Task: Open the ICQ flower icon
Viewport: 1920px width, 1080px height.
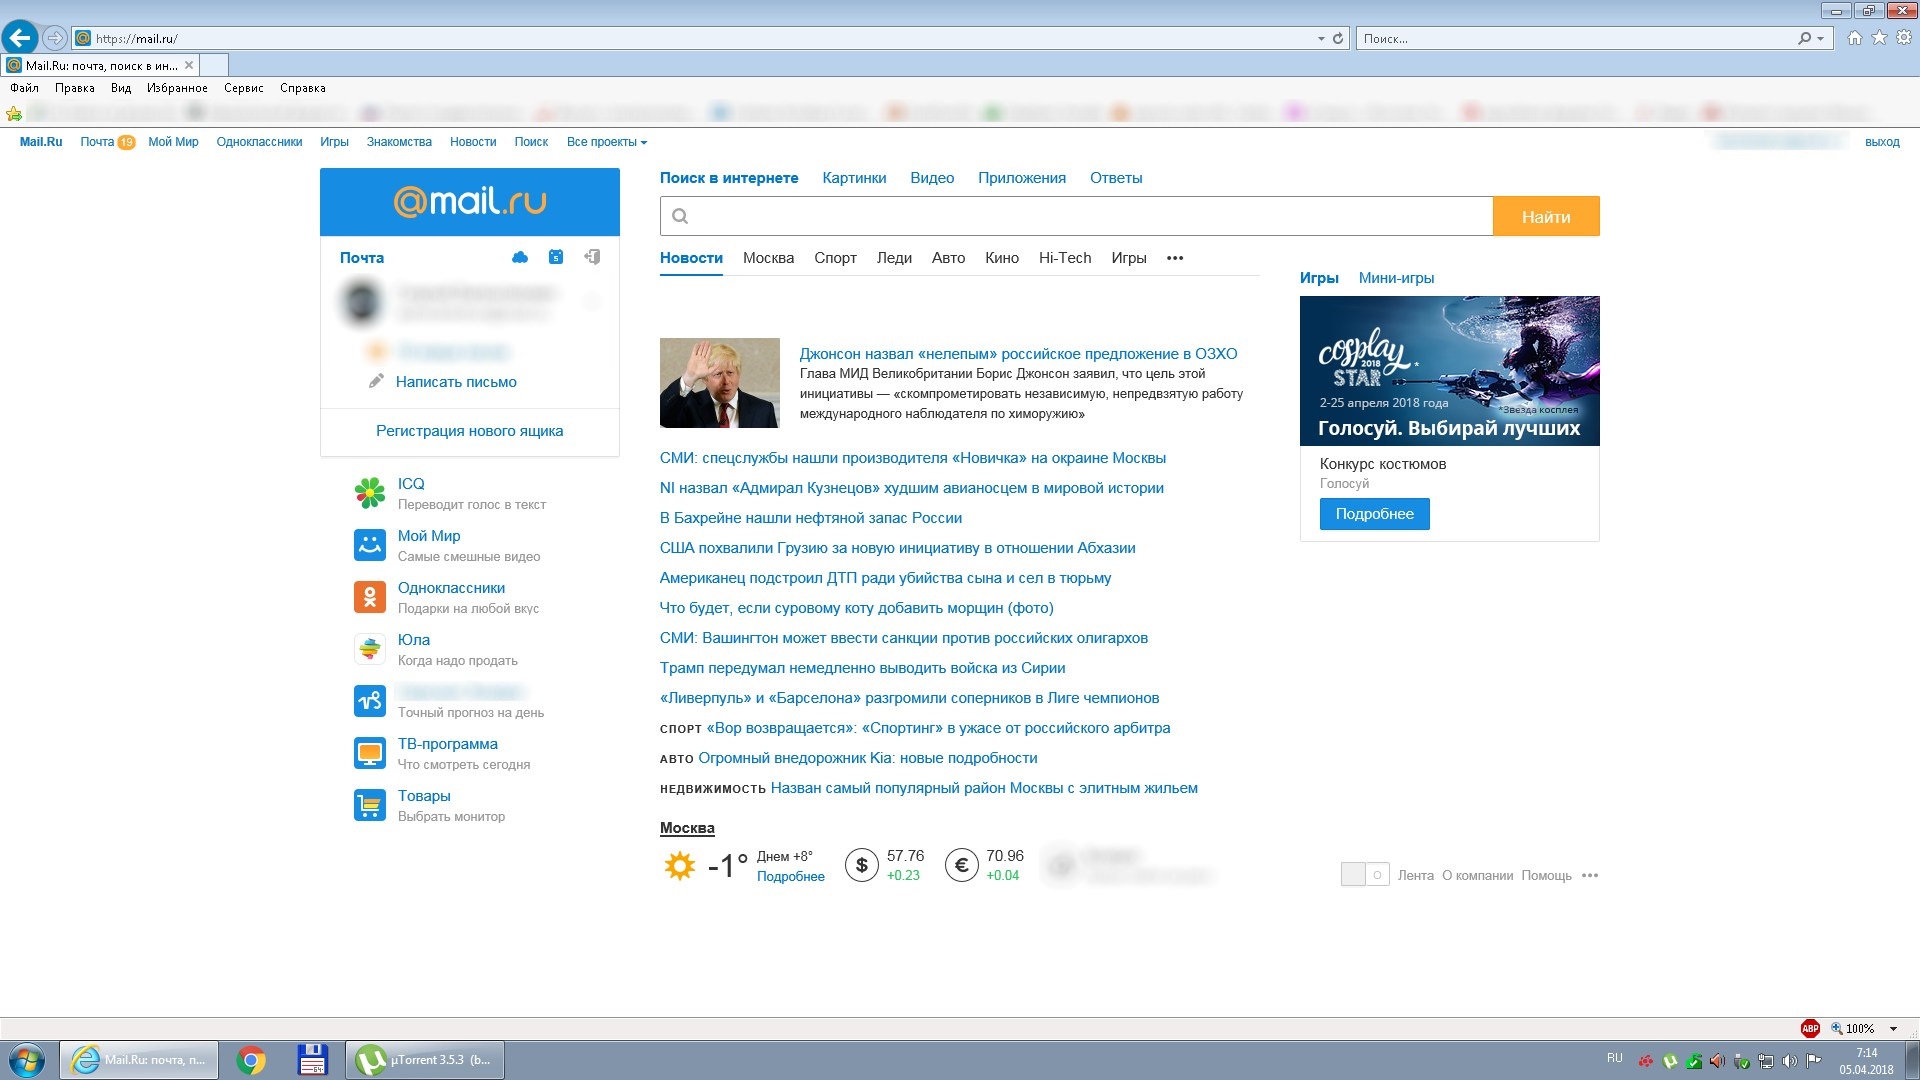Action: (370, 493)
